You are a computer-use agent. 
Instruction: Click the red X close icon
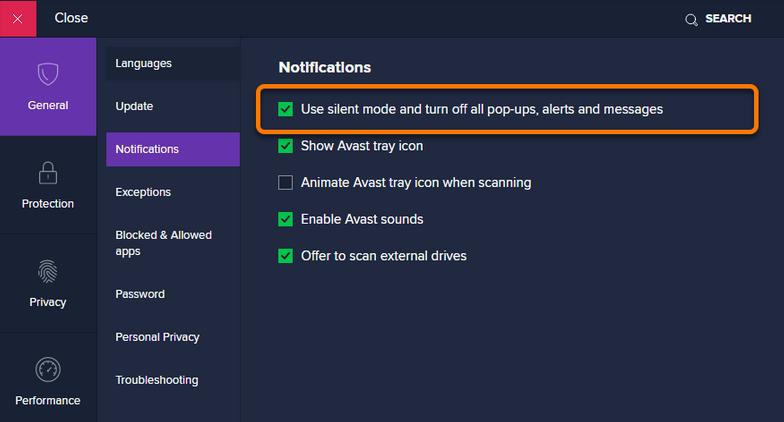[18, 19]
